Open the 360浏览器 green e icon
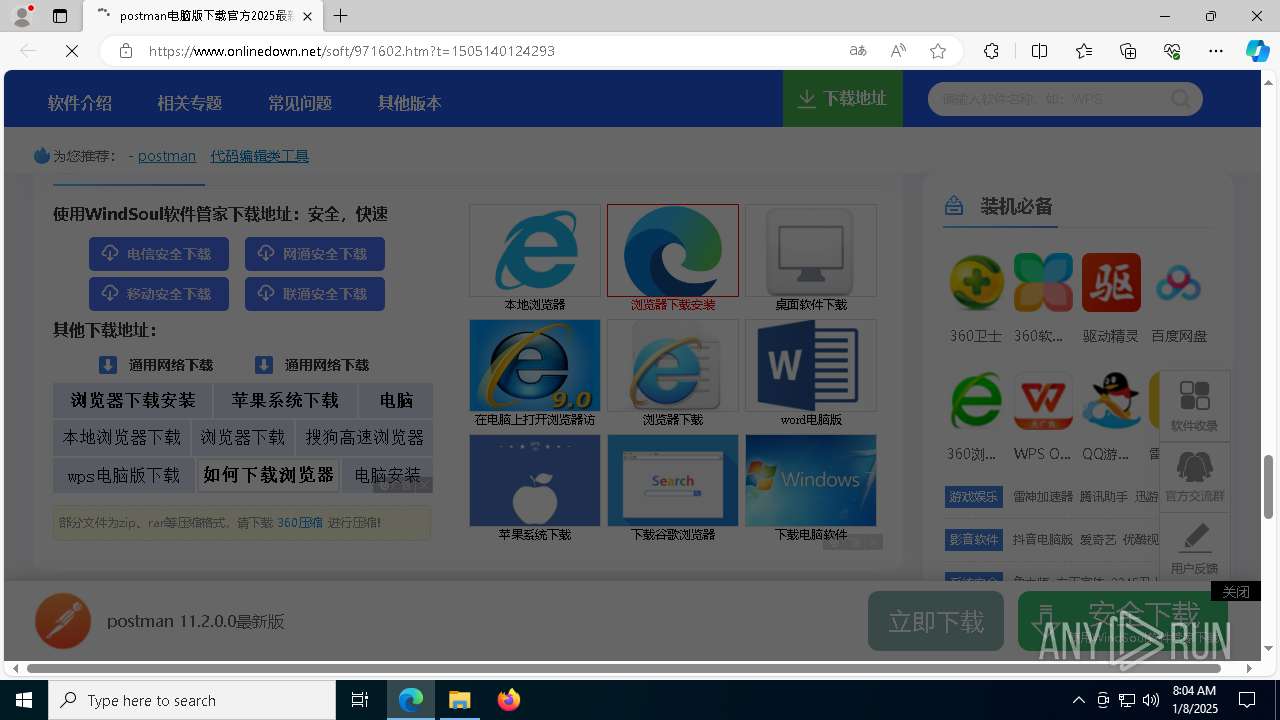Screen dimensions: 1280x720 click(x=976, y=401)
